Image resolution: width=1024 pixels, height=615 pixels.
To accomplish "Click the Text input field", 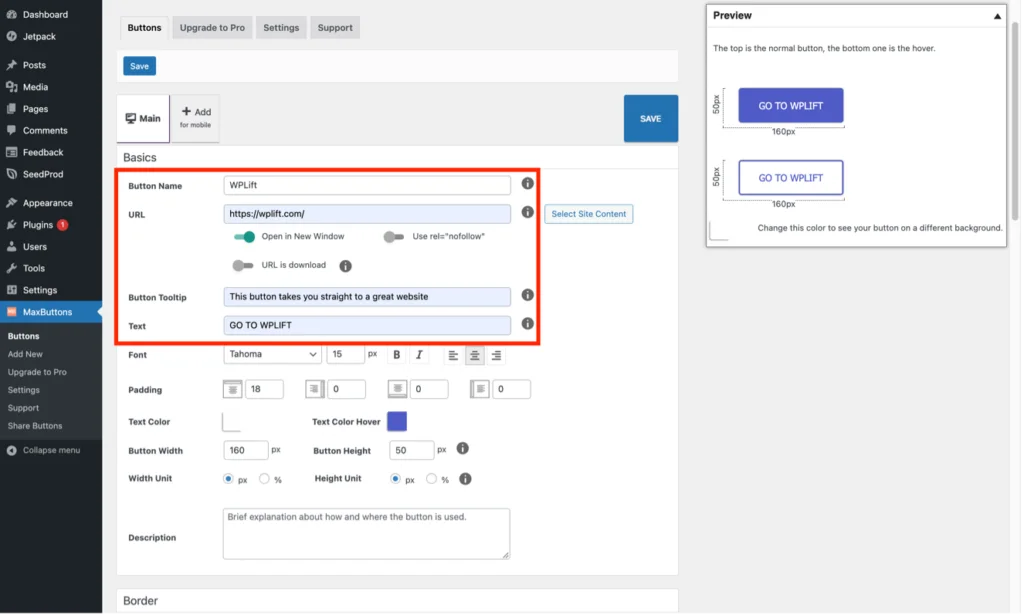I will (367, 326).
